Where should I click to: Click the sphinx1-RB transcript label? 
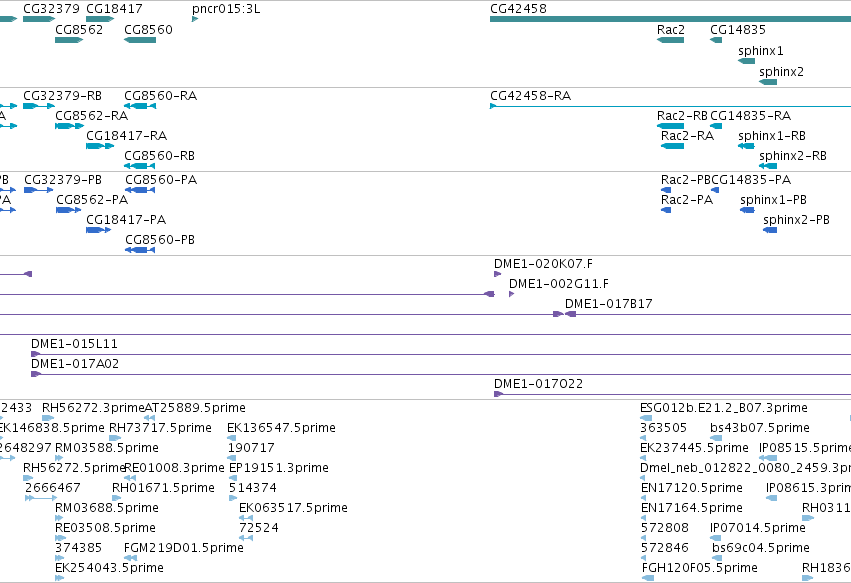771,136
